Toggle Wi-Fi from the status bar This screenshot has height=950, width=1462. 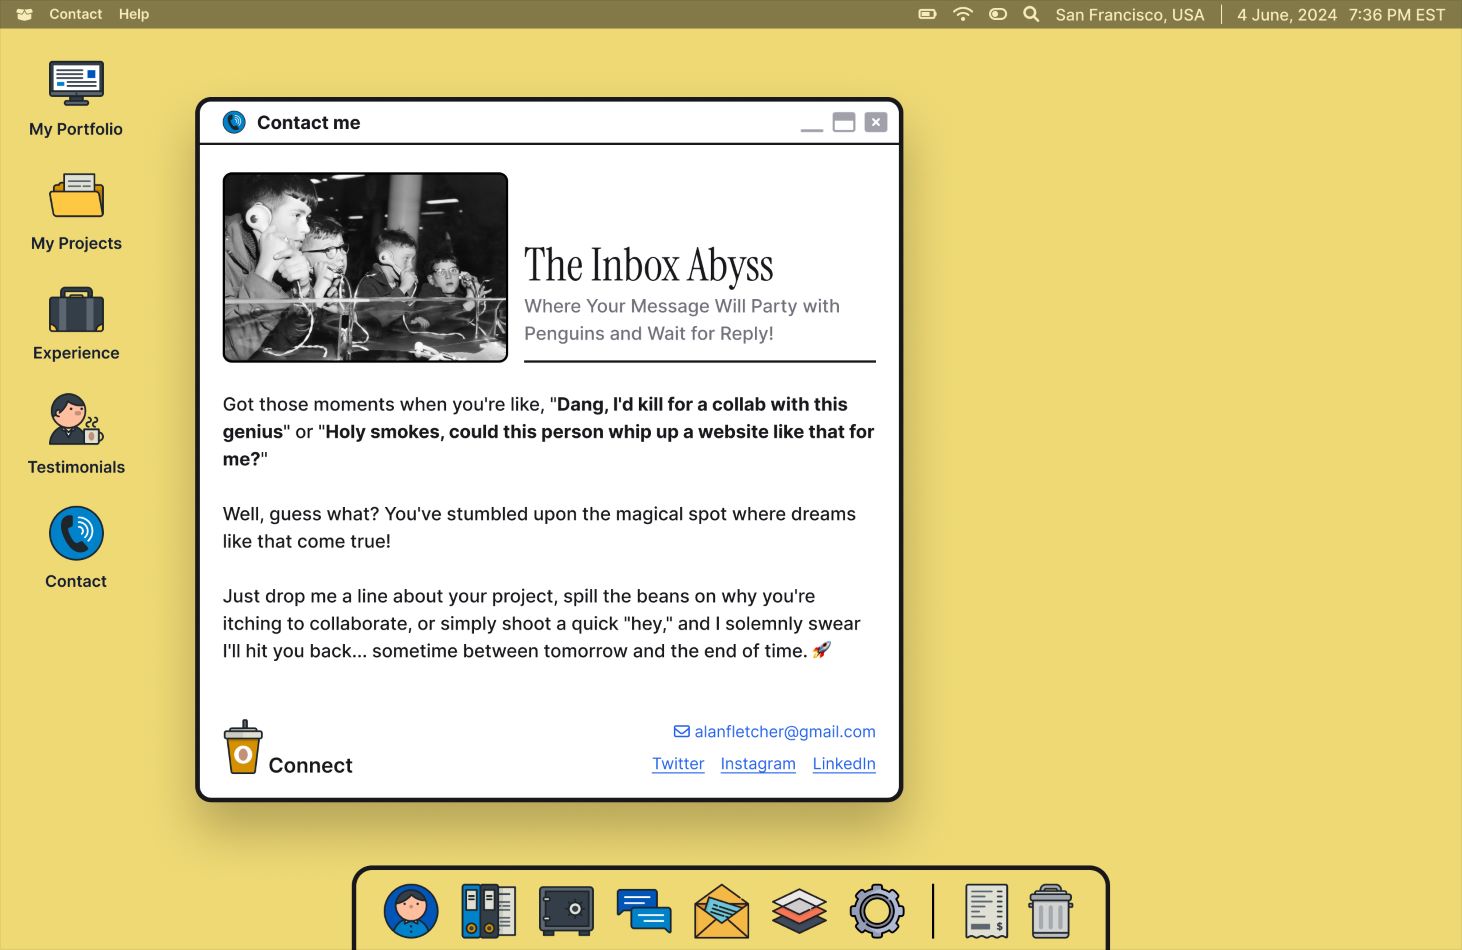click(x=961, y=14)
